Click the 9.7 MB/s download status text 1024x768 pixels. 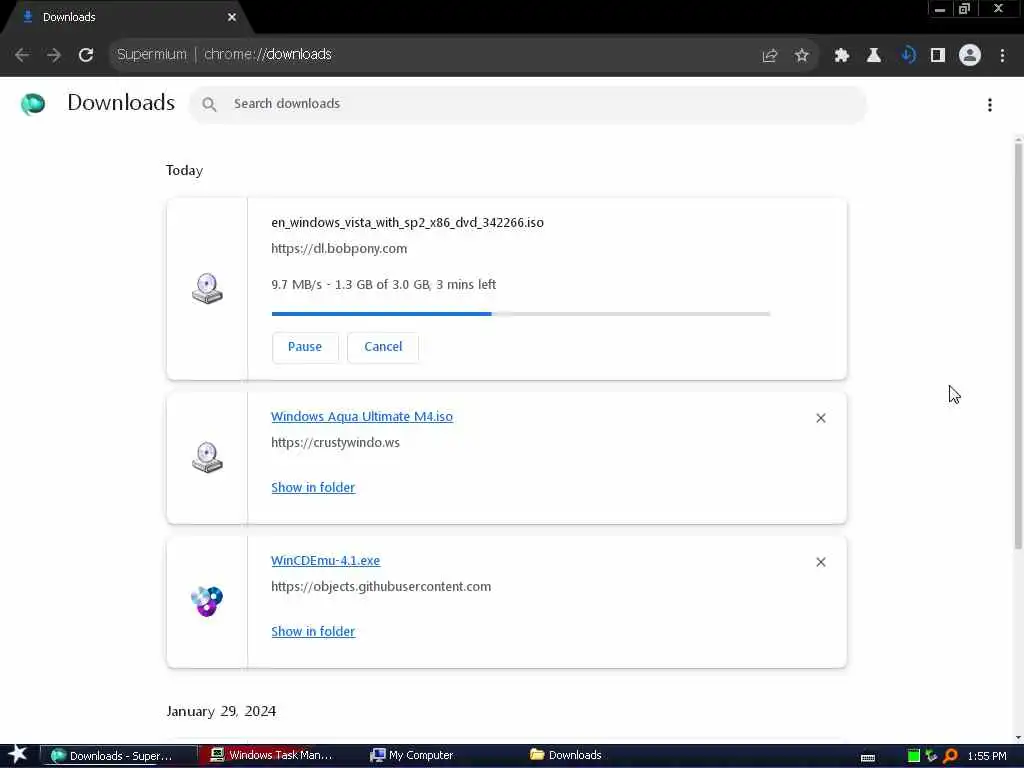pos(383,285)
